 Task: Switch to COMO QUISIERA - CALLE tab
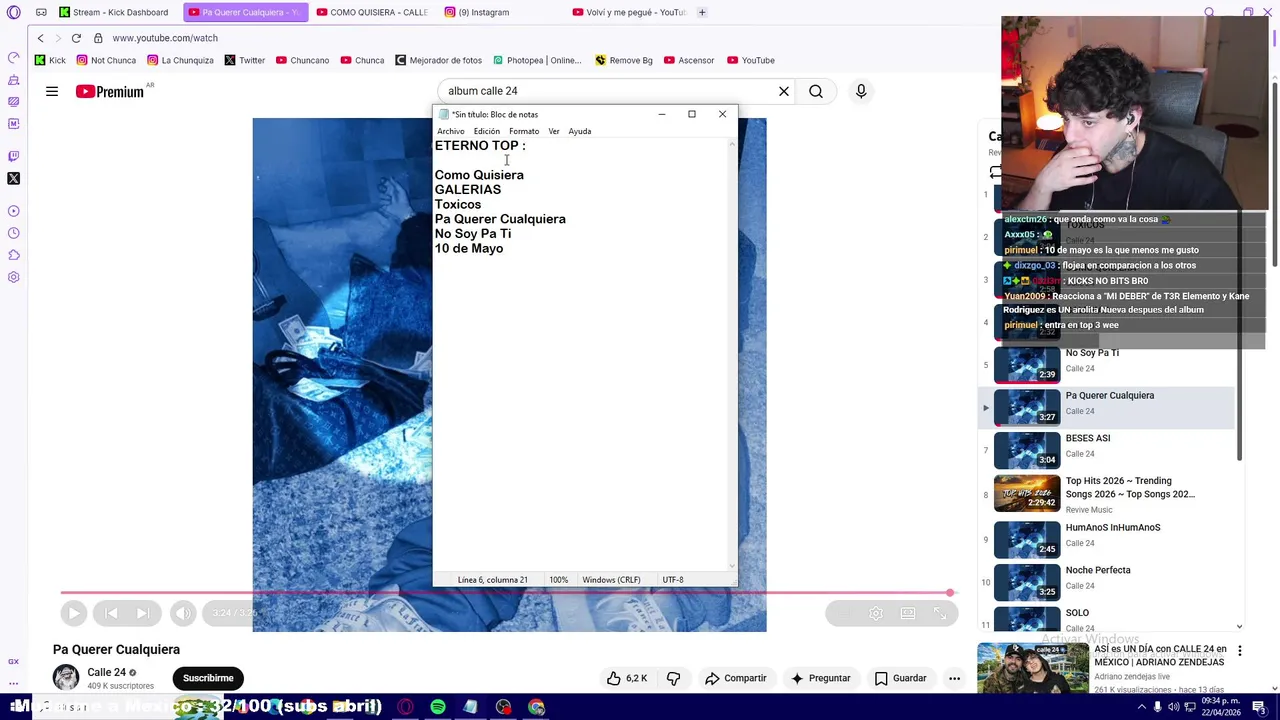[372, 12]
